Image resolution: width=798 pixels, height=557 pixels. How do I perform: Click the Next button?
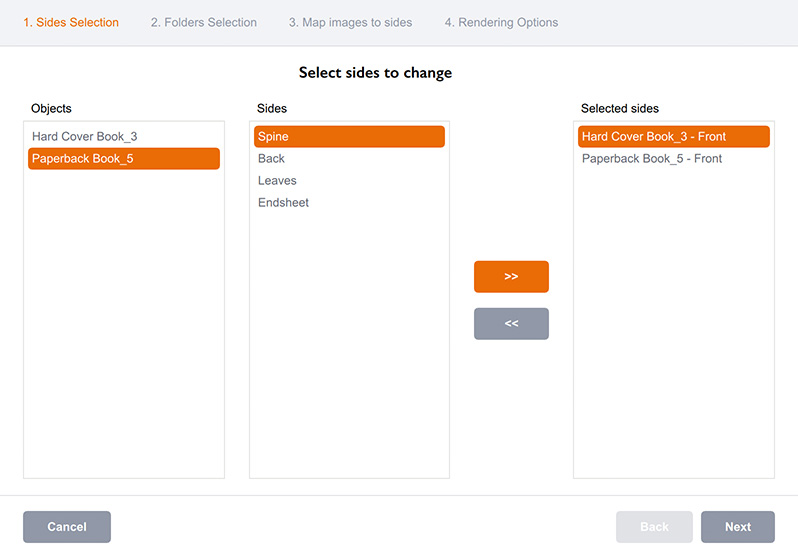[x=737, y=527]
